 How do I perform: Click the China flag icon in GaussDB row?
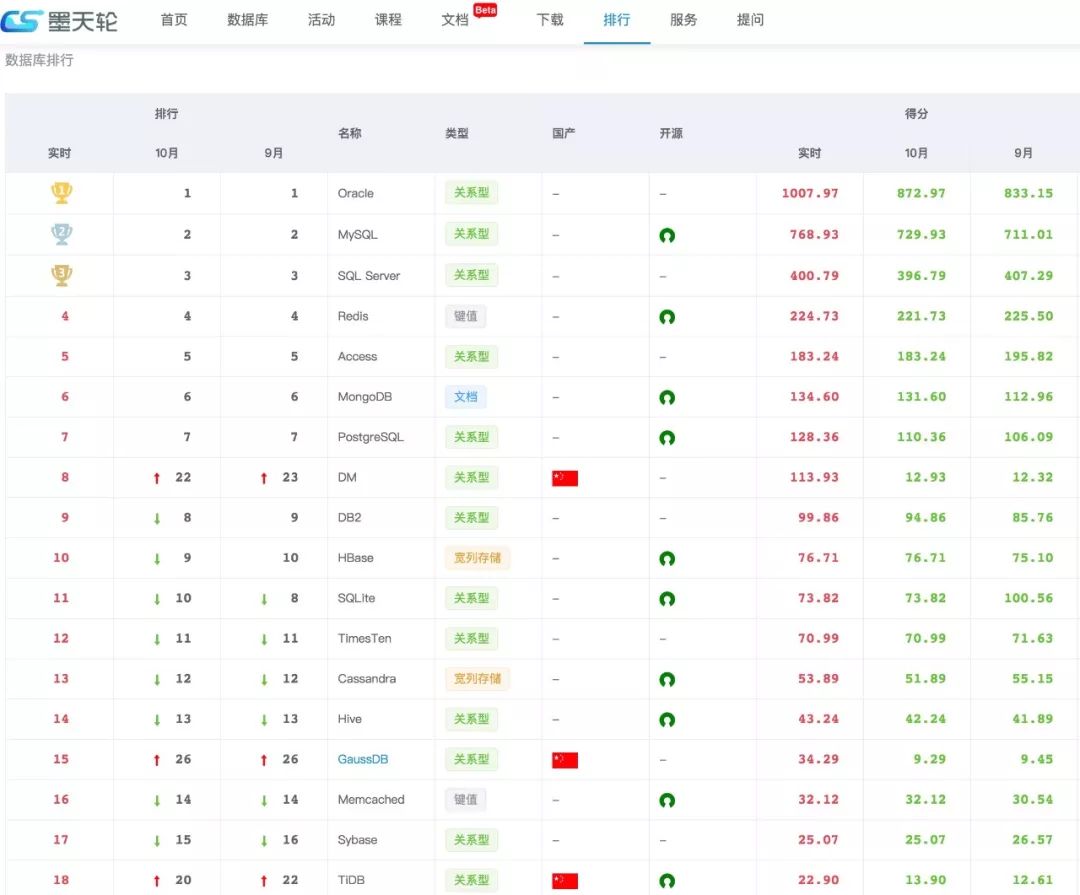[565, 760]
